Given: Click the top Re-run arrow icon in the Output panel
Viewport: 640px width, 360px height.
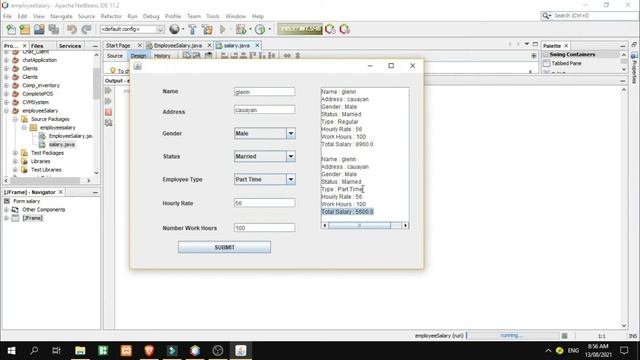Looking at the screenshot, I should coord(109,90).
